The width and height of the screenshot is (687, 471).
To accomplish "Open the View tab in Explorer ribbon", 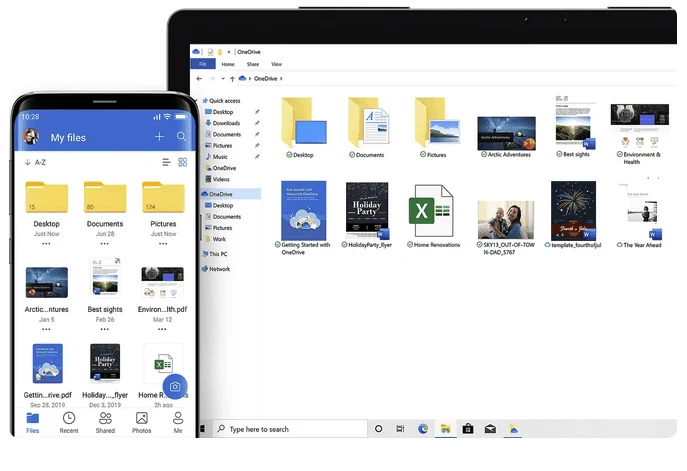I will tap(276, 64).
